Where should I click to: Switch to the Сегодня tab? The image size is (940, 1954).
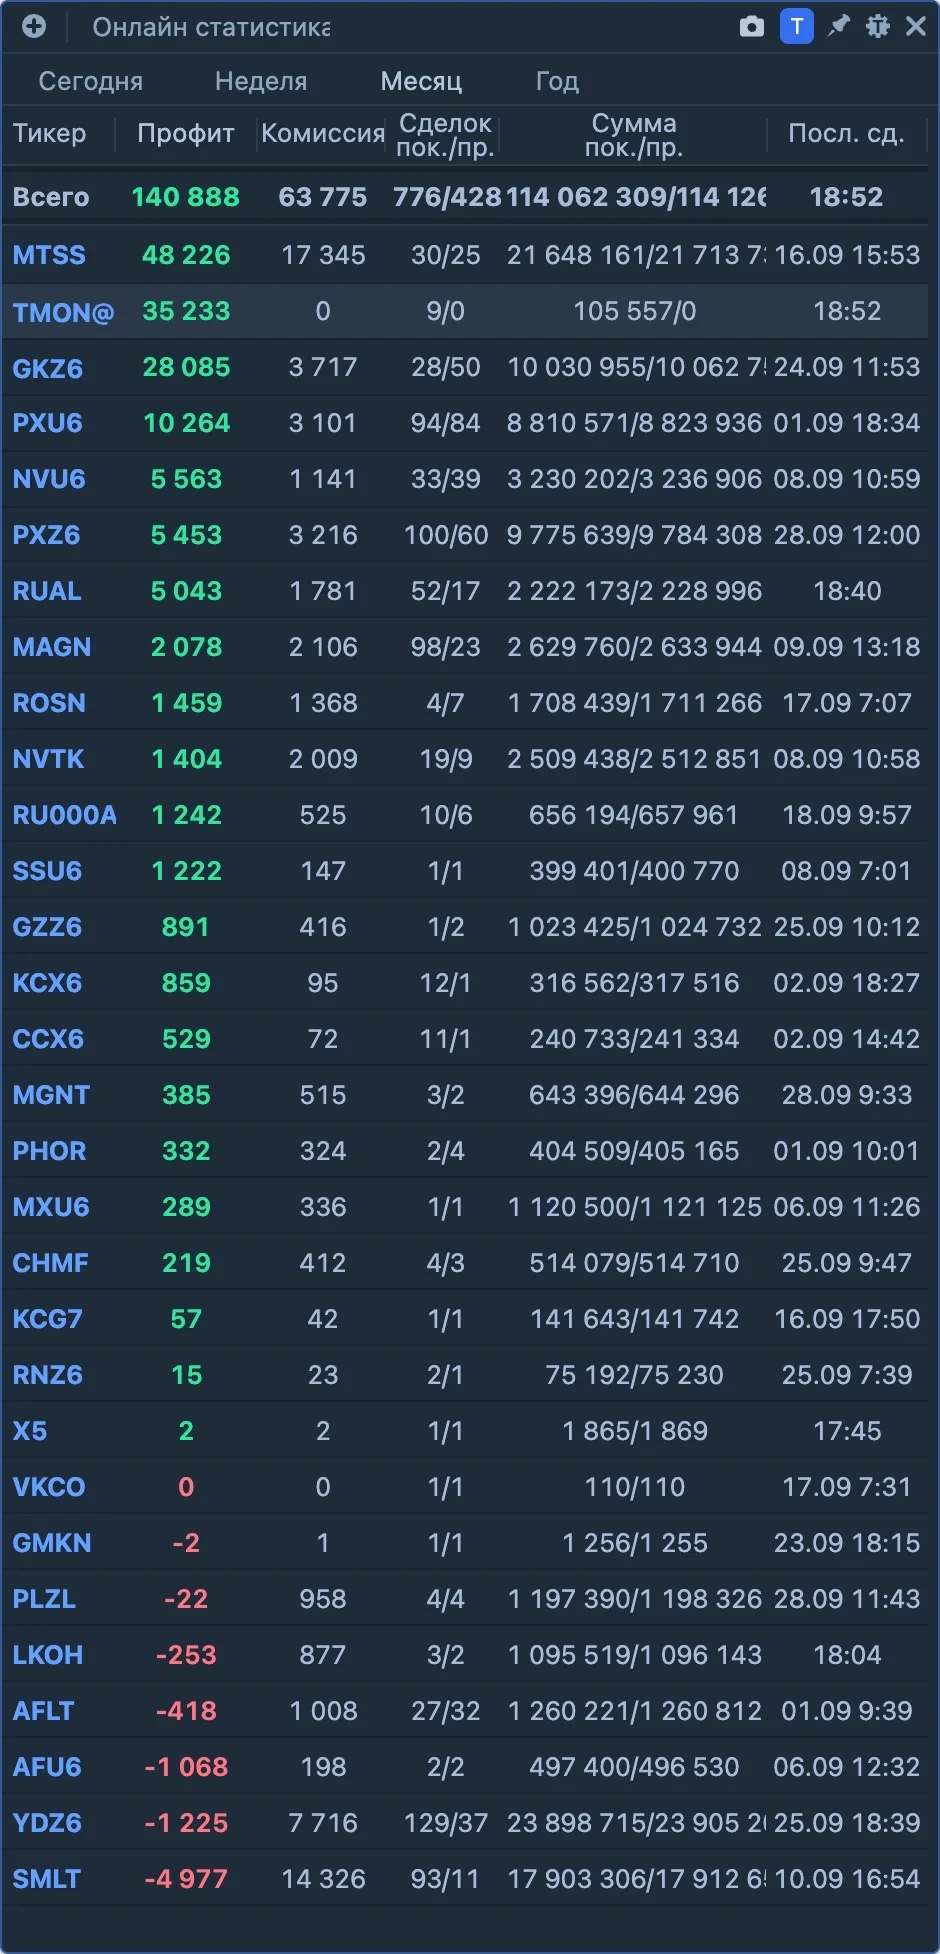coord(91,81)
